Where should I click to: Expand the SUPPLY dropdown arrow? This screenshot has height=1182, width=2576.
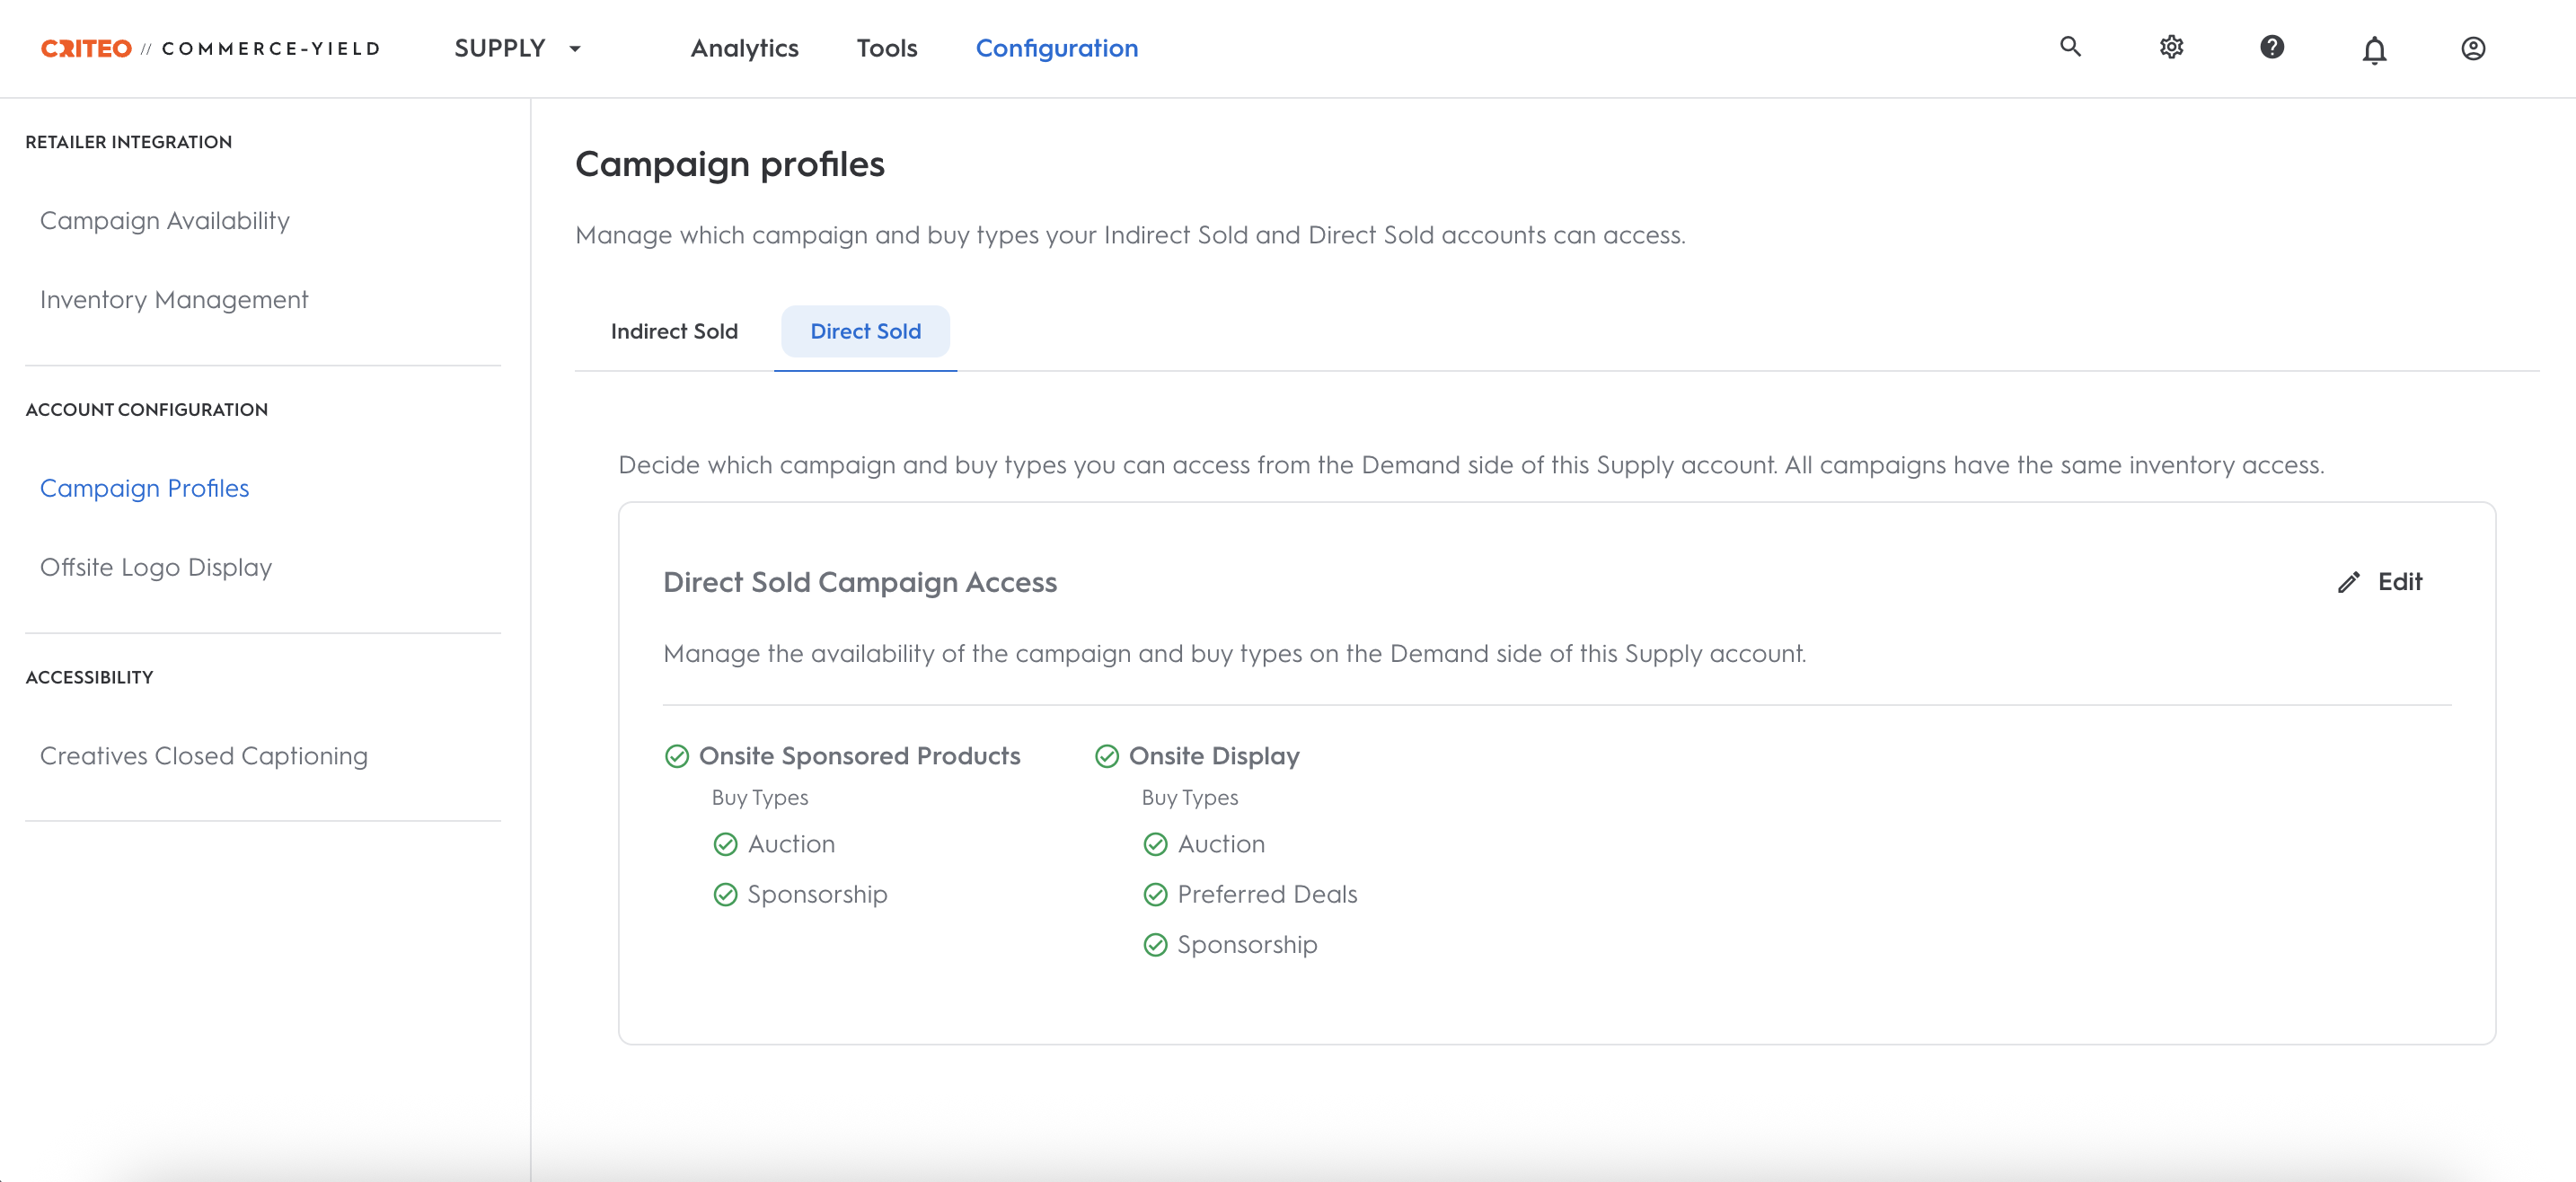[575, 48]
